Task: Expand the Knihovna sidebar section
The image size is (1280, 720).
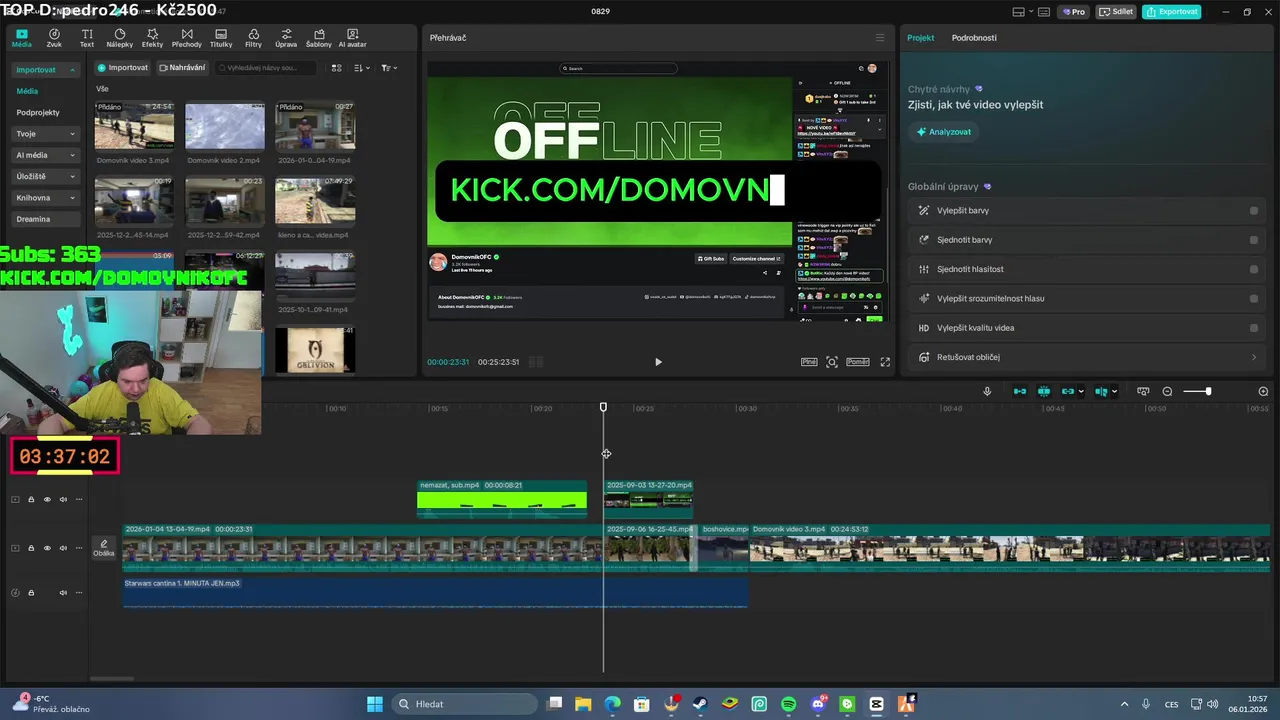Action: click(46, 198)
